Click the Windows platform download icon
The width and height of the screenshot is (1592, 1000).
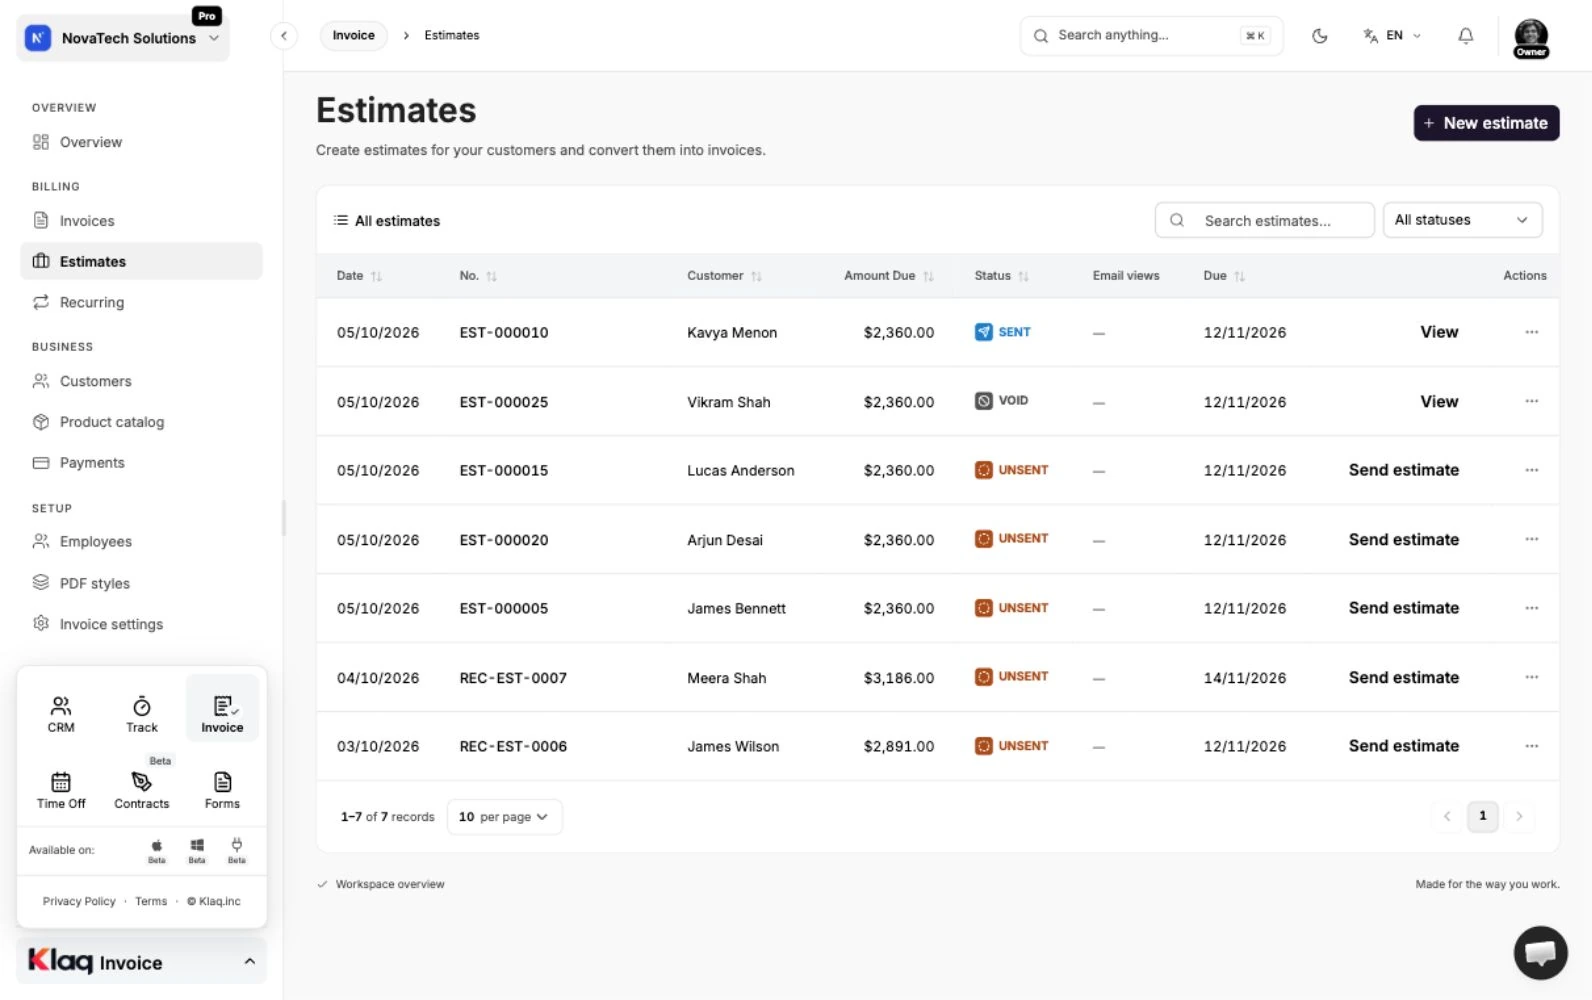(197, 850)
